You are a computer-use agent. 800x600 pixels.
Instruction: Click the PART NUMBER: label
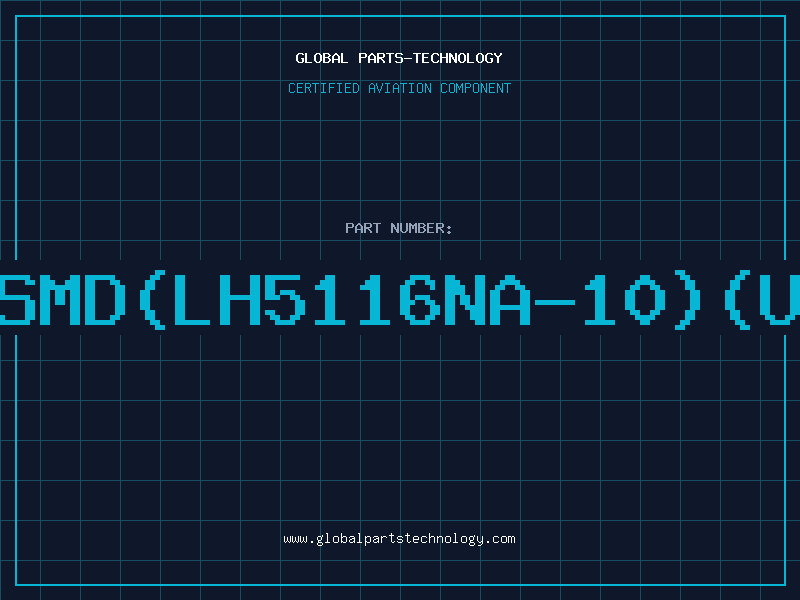398,228
